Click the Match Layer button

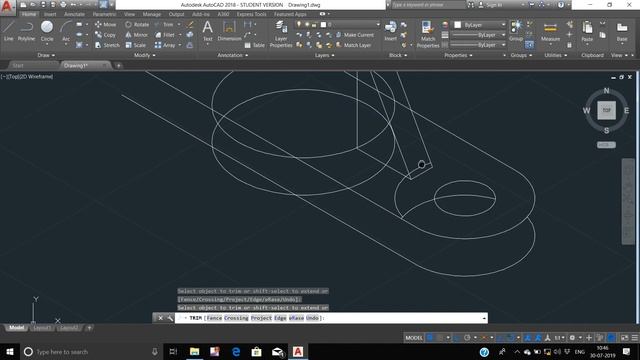353,45
